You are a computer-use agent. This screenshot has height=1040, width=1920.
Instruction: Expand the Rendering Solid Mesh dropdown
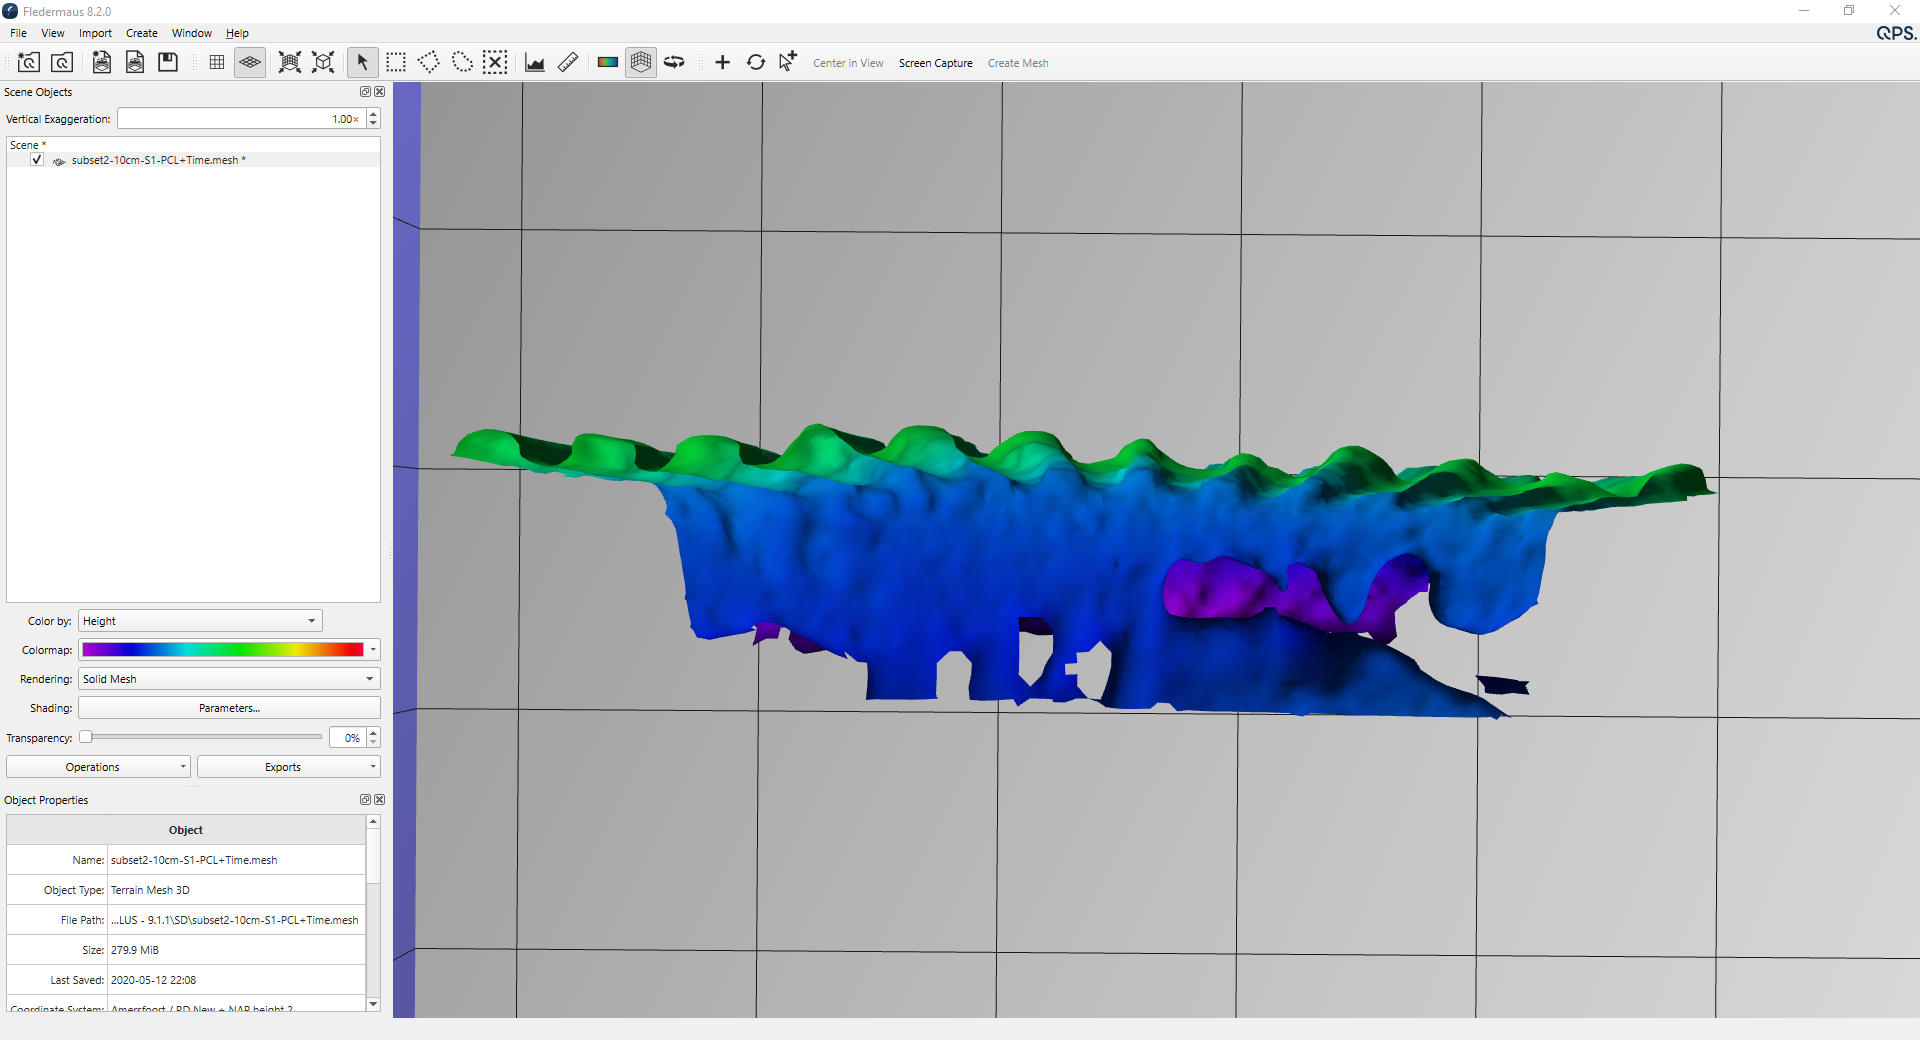229,679
